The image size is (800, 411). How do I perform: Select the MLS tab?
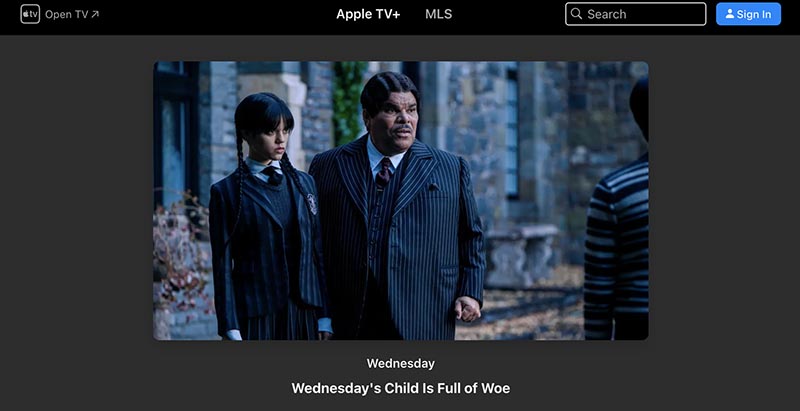438,14
